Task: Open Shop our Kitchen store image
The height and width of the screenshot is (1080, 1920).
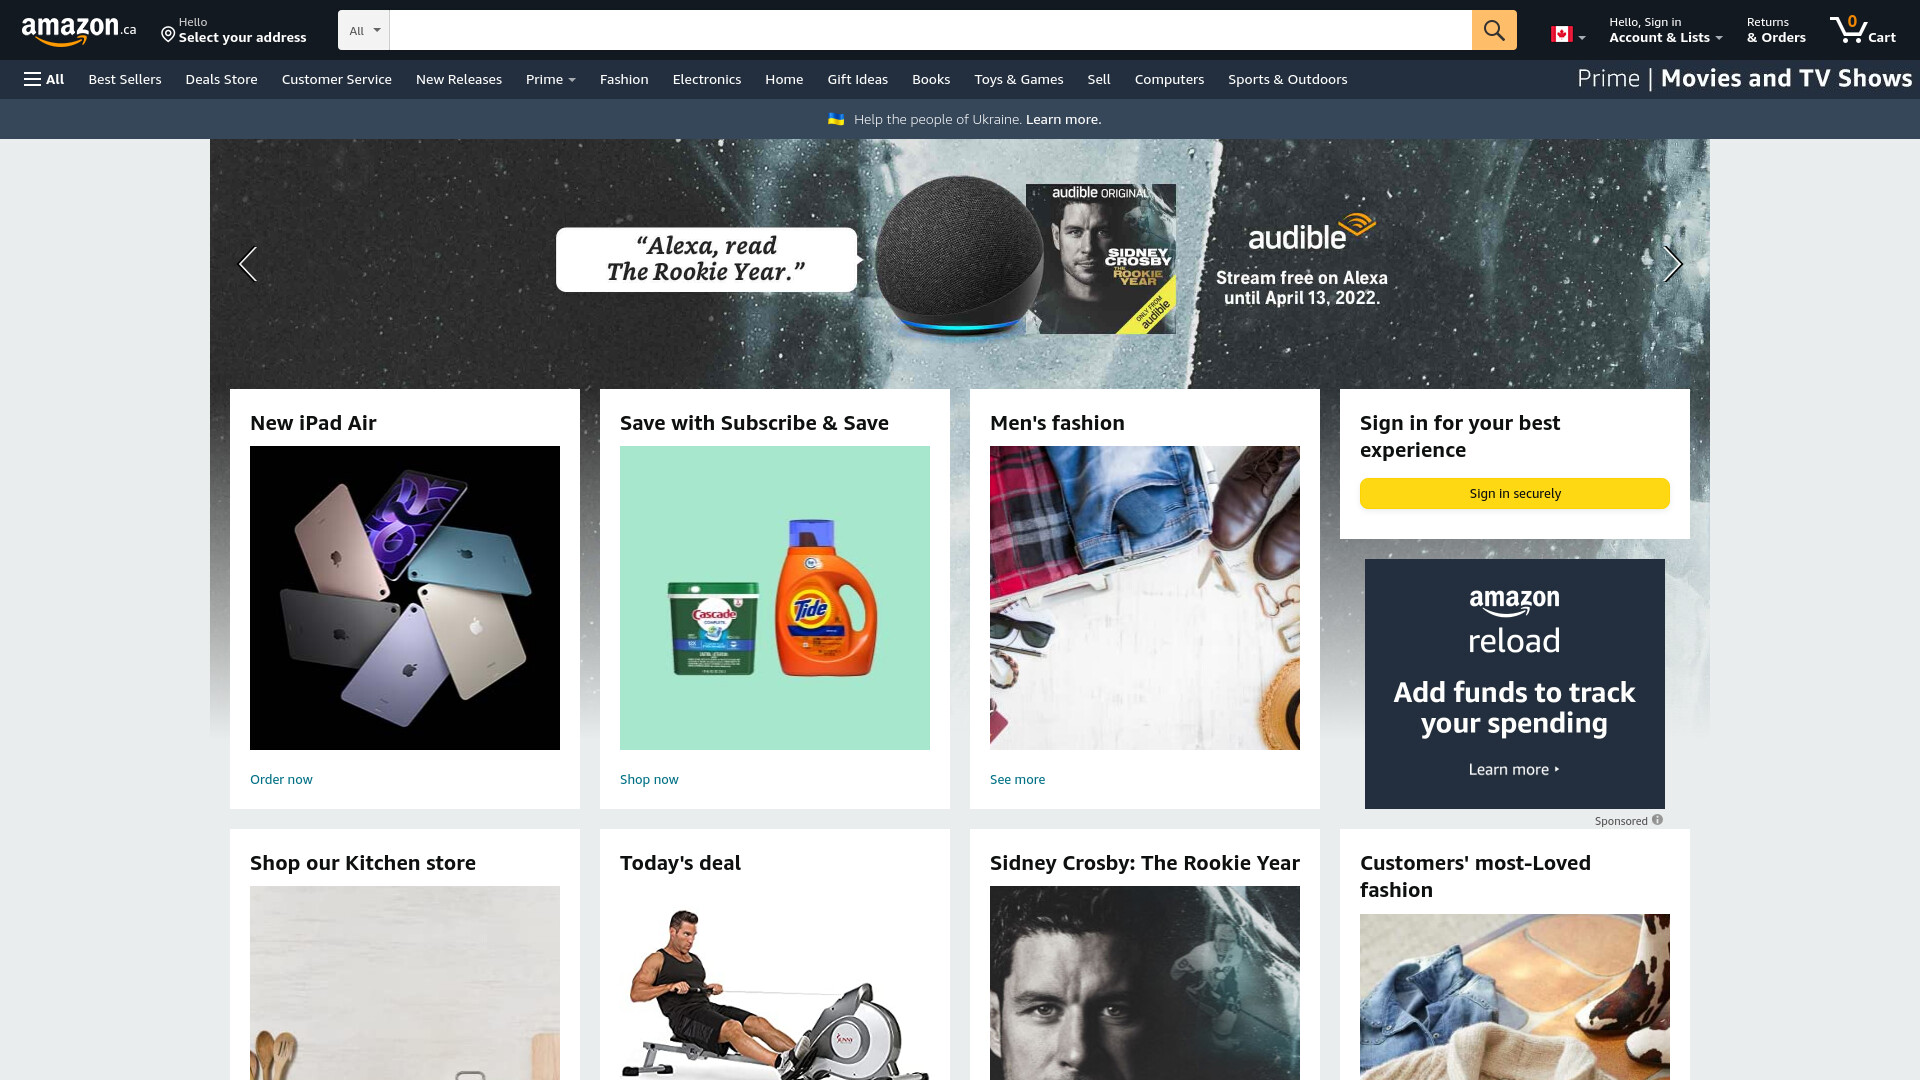Action: click(405, 983)
